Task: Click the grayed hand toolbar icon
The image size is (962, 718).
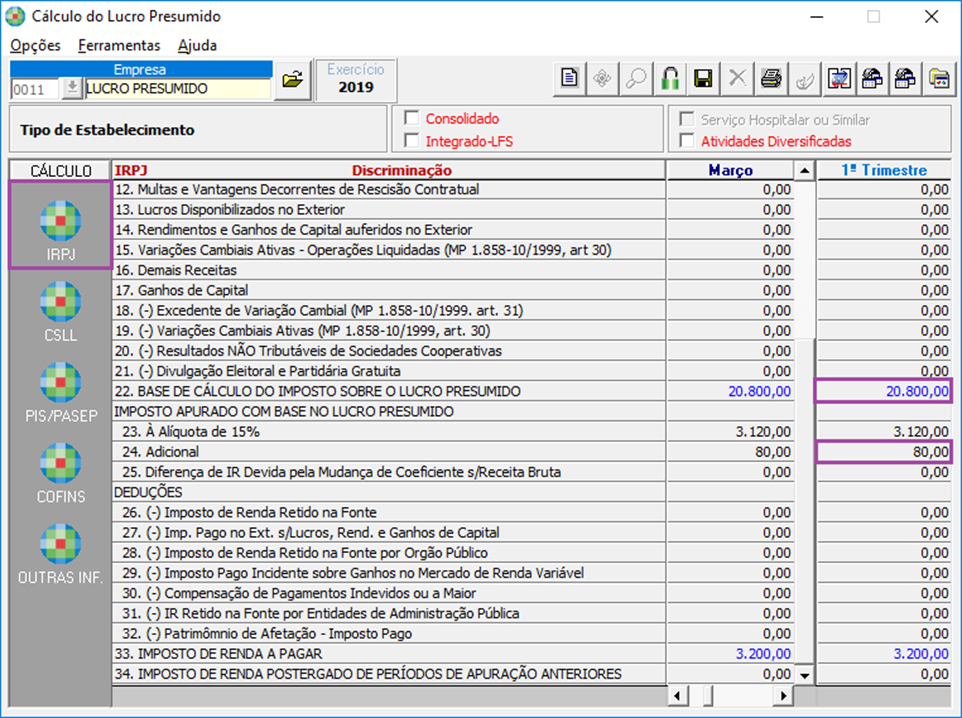Action: [804, 79]
